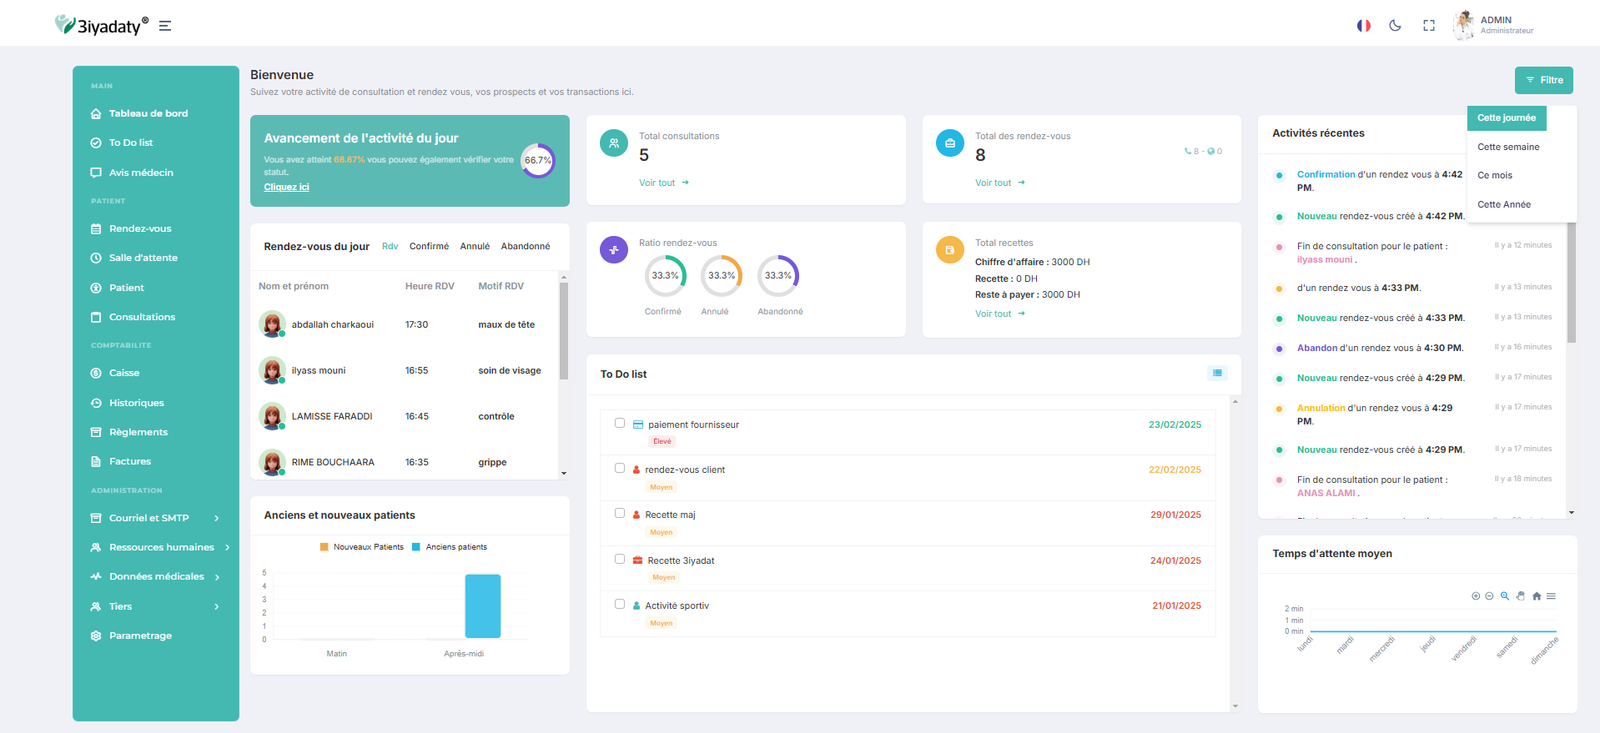Screen dimensions: 1600x733
Task: Click the To Do list view icon
Action: [x=1217, y=373]
